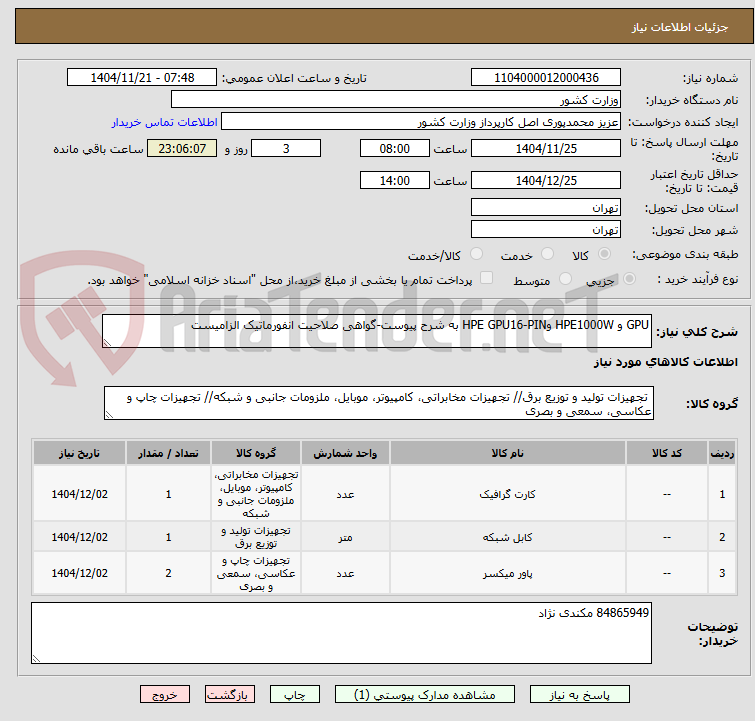Viewport: 755px width, 721px height.
Task: Click the توضیحات خریدار textarea
Action: (341, 633)
